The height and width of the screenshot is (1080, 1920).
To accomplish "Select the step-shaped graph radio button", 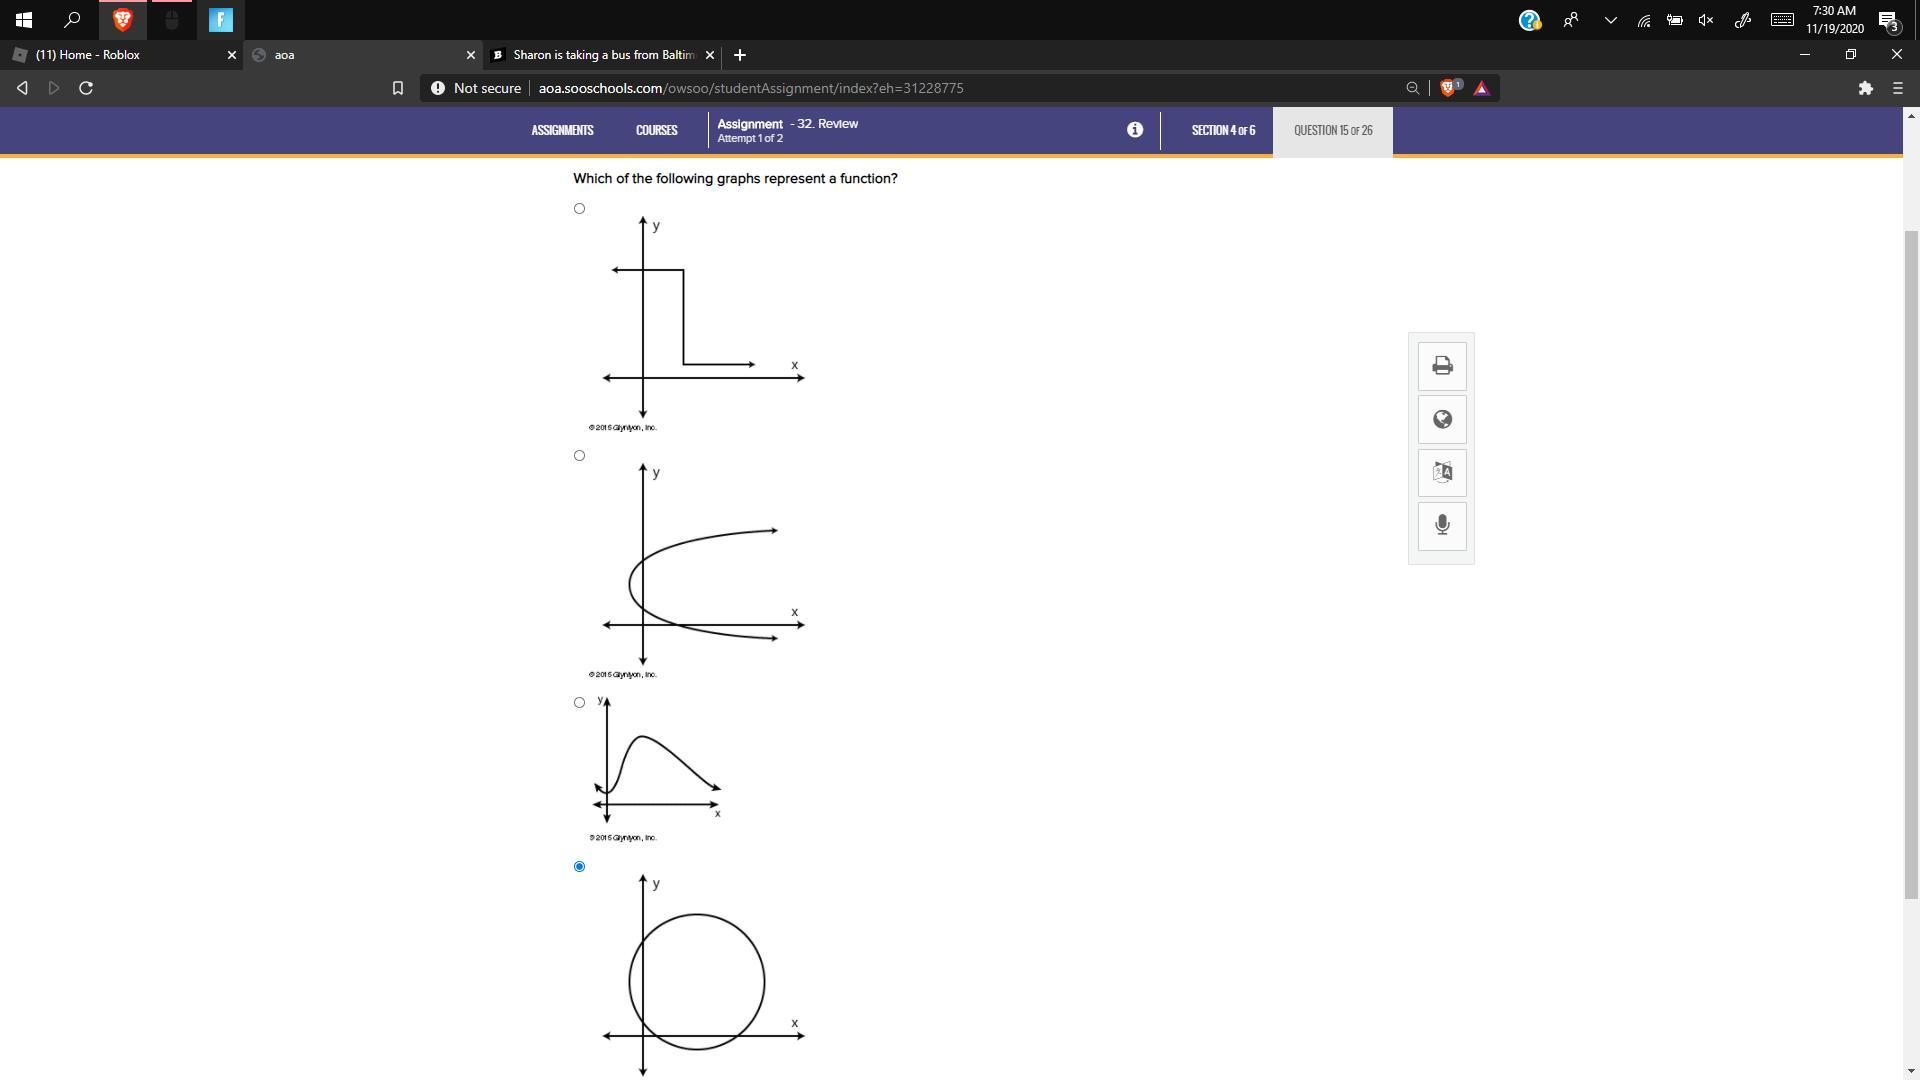I will (x=579, y=209).
